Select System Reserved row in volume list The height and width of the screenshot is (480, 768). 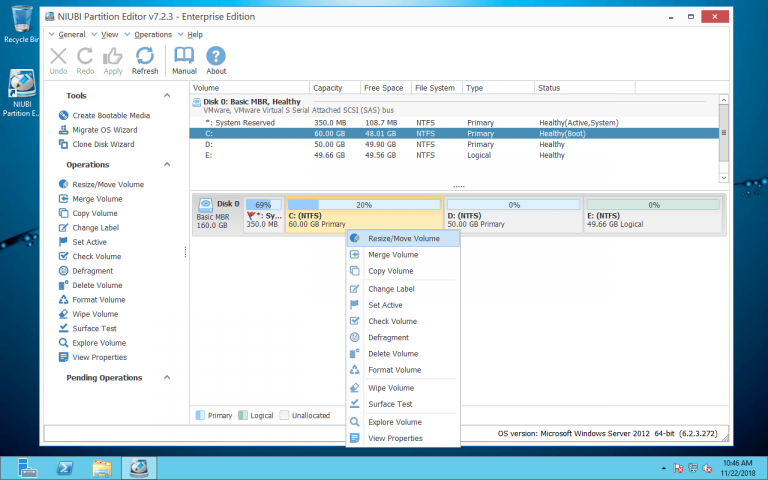tap(454, 123)
